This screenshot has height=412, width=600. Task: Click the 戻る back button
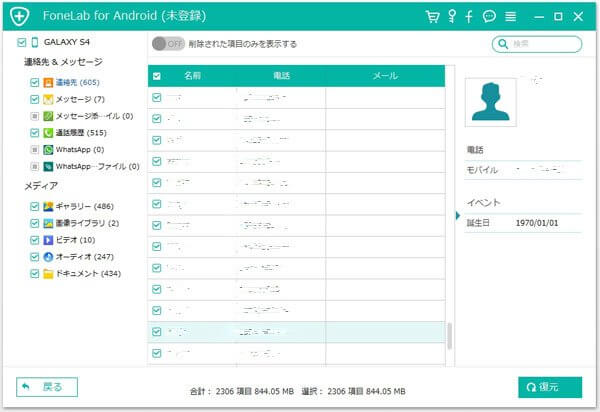(47, 387)
